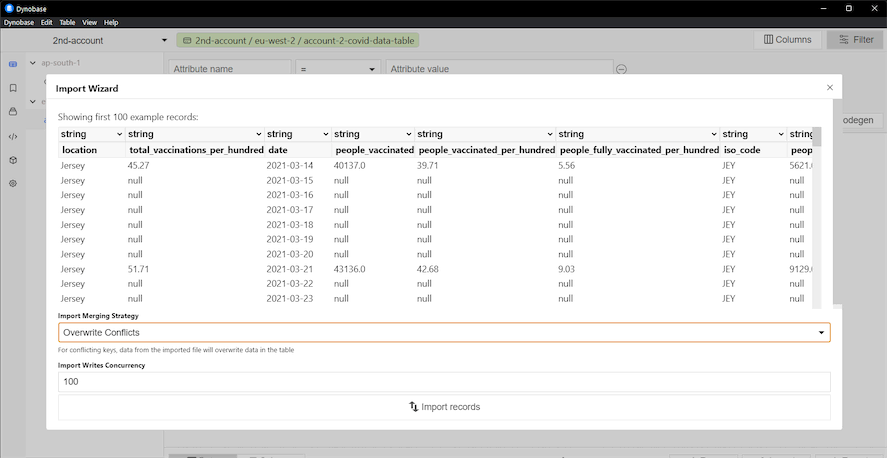Click the 9.03 cell
Screen dimensions: 887x458
click(566, 269)
